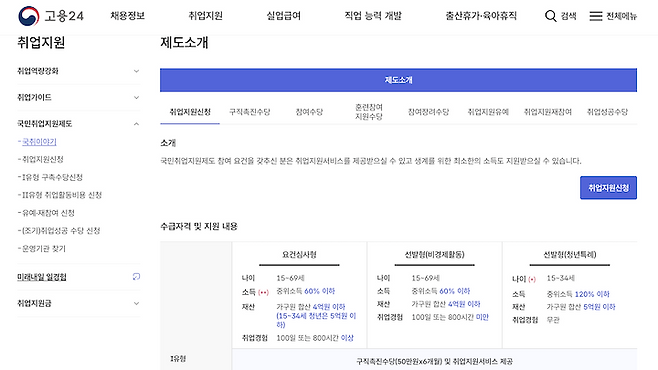Screen dimensions: 658x370
Task: Click the 중위소득 120% 이하 text
Action: pos(578,294)
